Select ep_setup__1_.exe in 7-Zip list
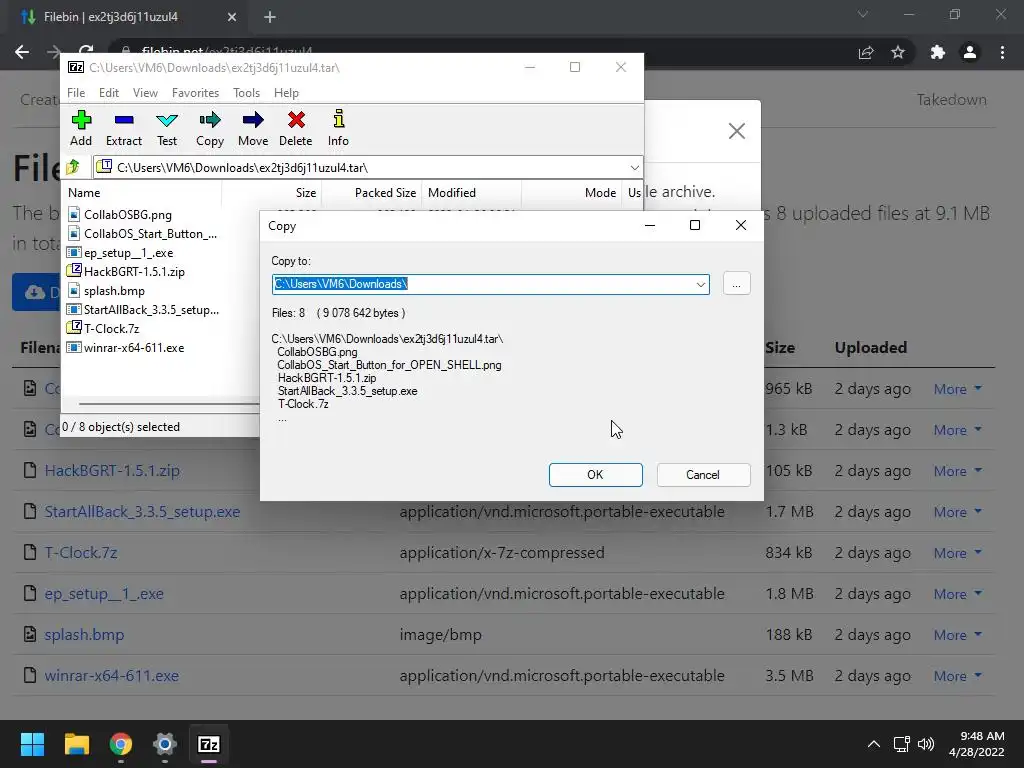Screen dimensions: 1024x768 [x=128, y=253]
